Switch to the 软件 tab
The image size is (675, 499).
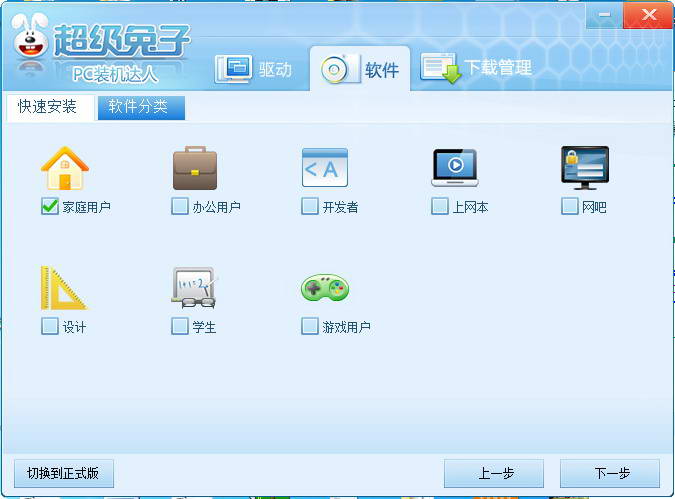pos(360,69)
